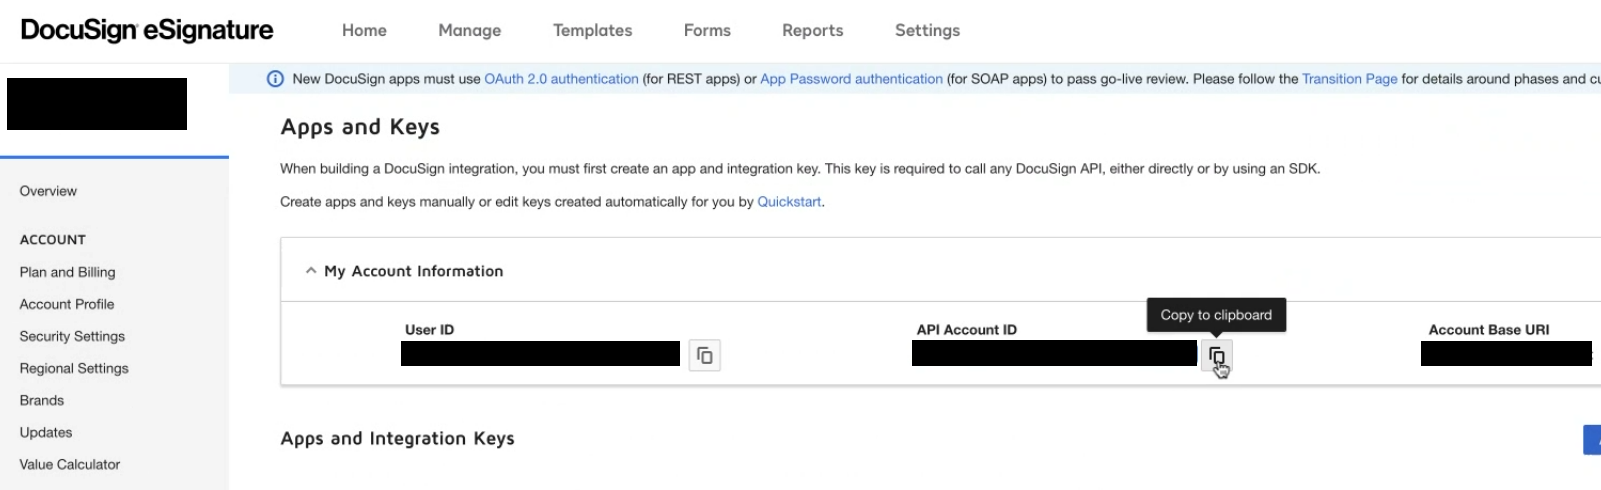Copy the User ID to clipboard
Screen dimensions: 1601x490
[705, 355]
